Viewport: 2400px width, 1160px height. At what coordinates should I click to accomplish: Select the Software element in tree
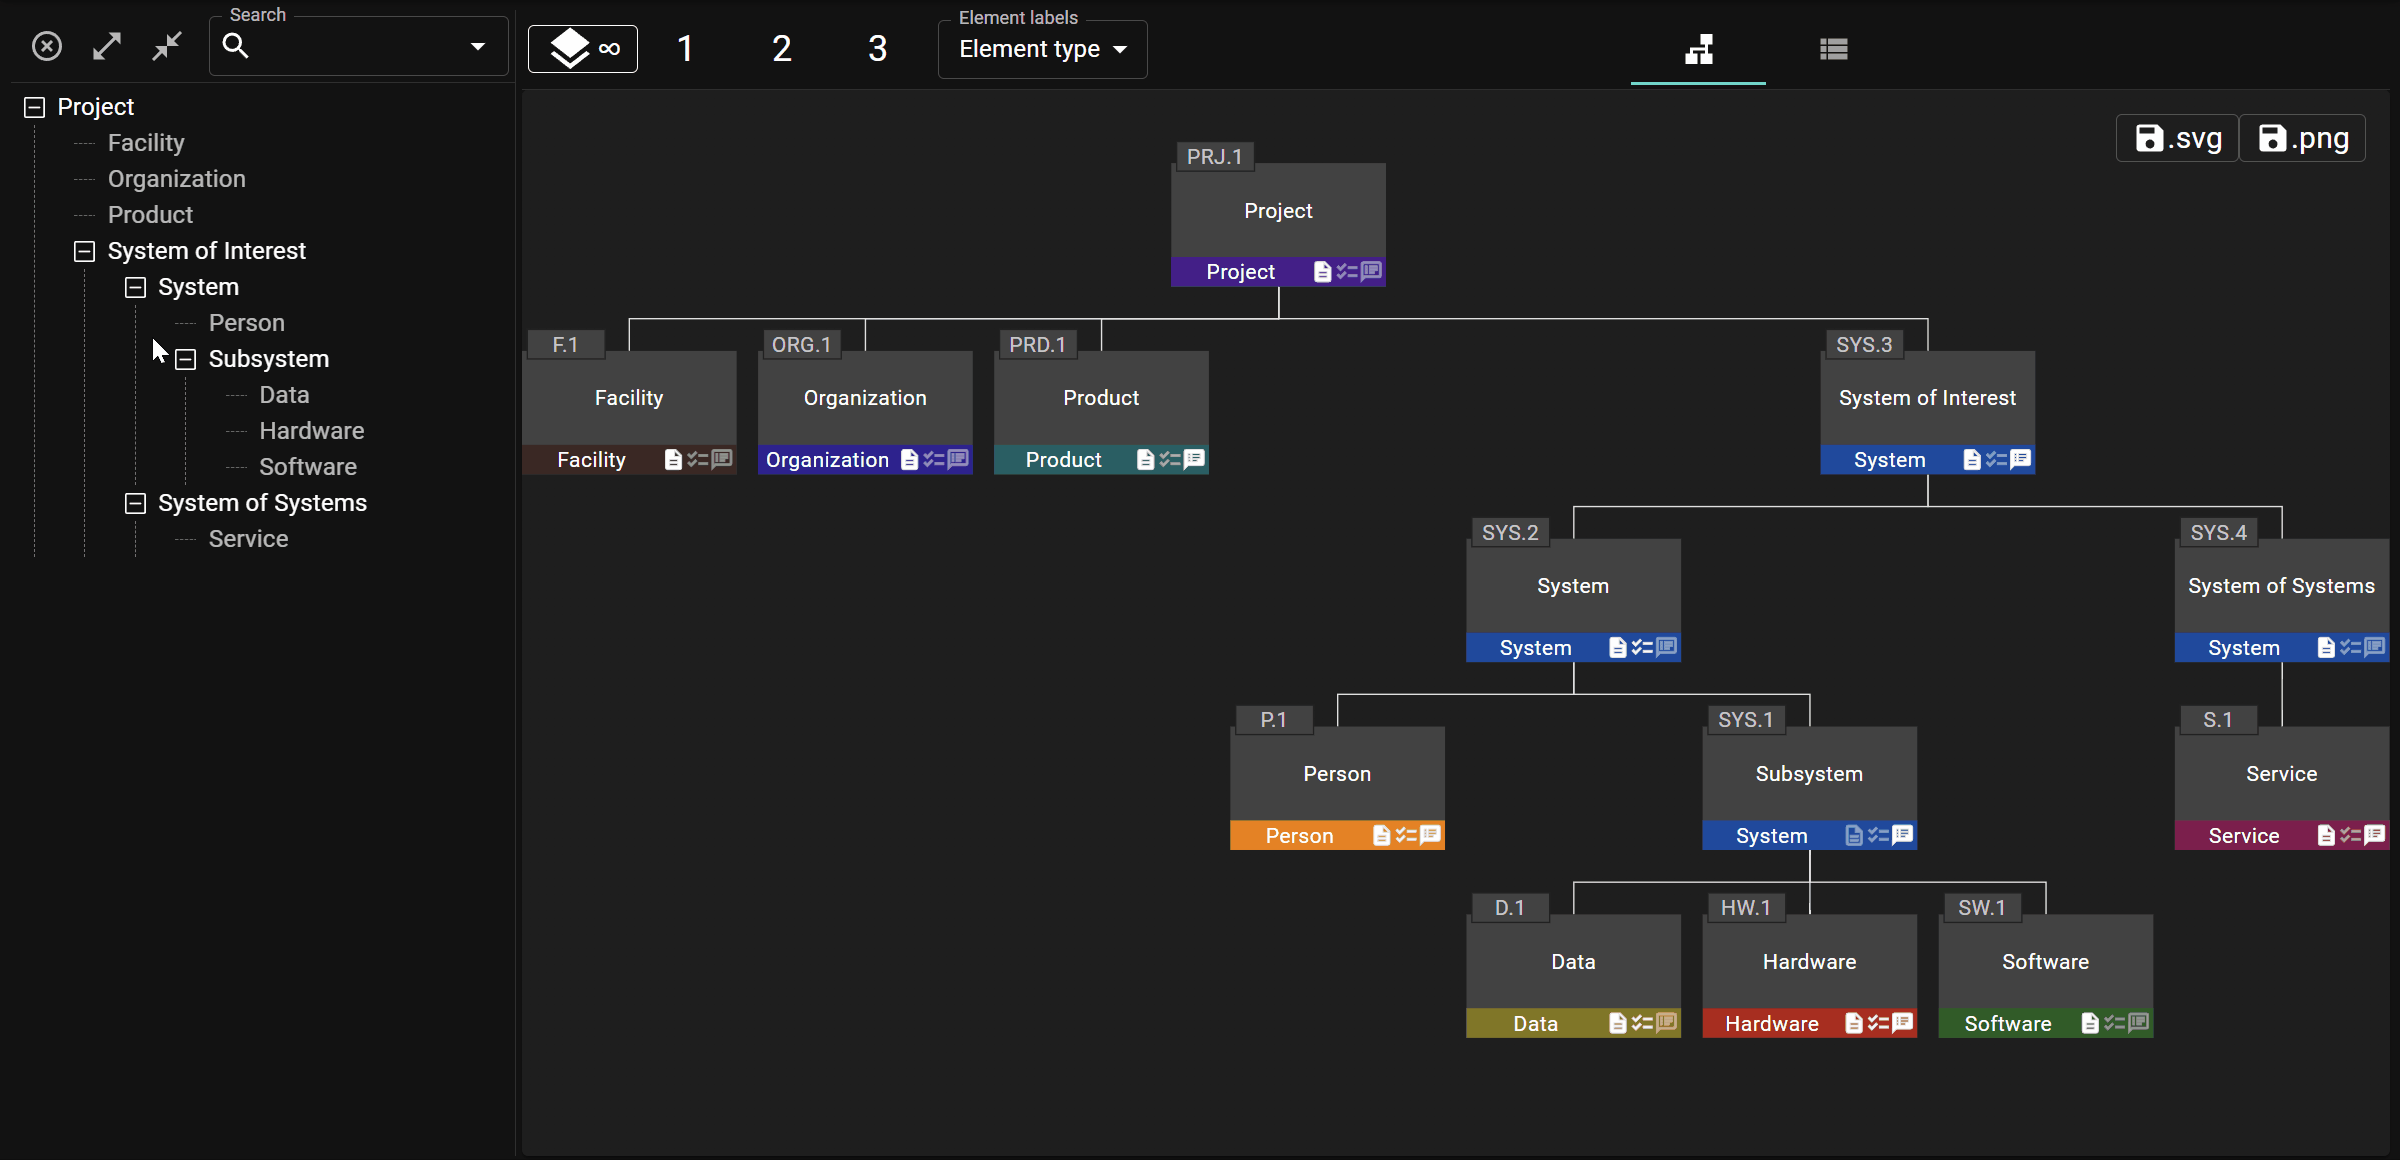308,465
